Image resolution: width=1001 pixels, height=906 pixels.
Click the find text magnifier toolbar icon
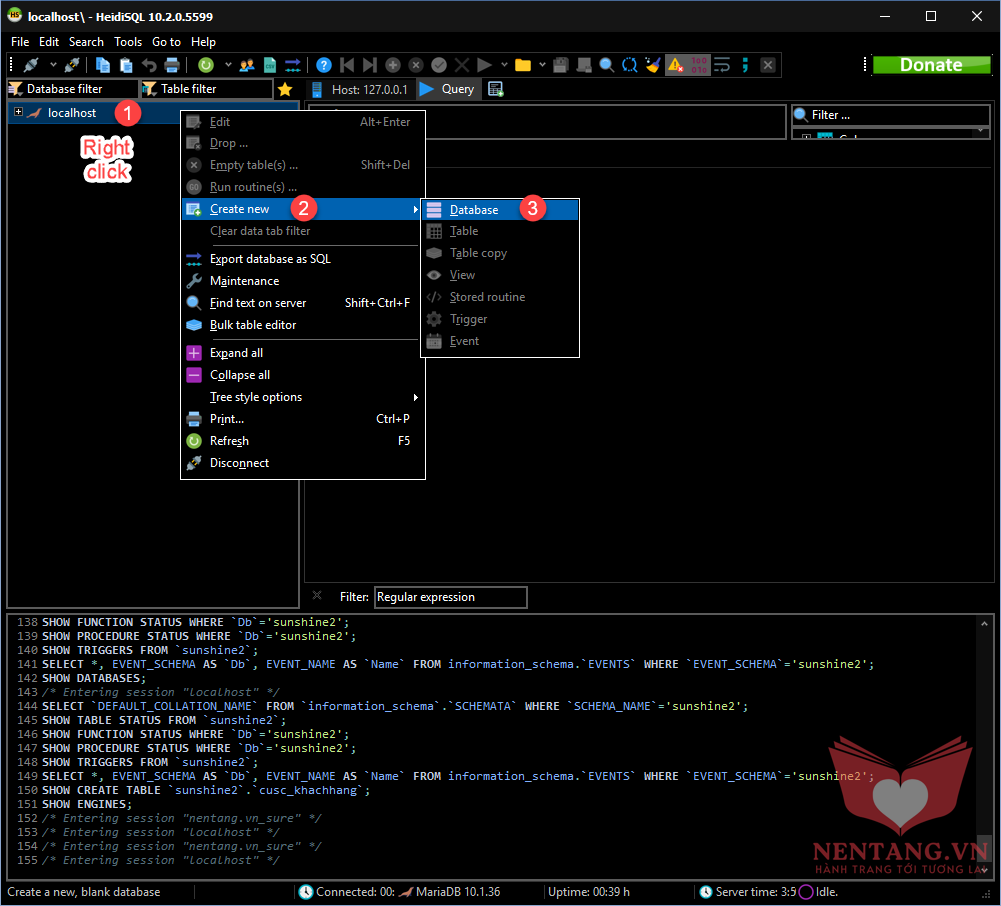[606, 65]
